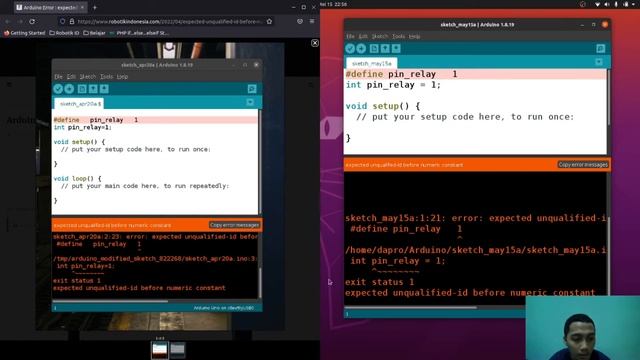Image resolution: width=640 pixels, height=360 pixels.
Task: Click the Save icon in the sketch_apr20a screenshot
Action: click(x=104, y=89)
